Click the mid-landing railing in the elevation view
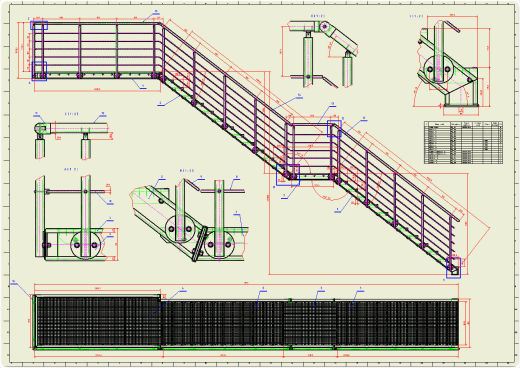The image size is (520, 368). 309,152
